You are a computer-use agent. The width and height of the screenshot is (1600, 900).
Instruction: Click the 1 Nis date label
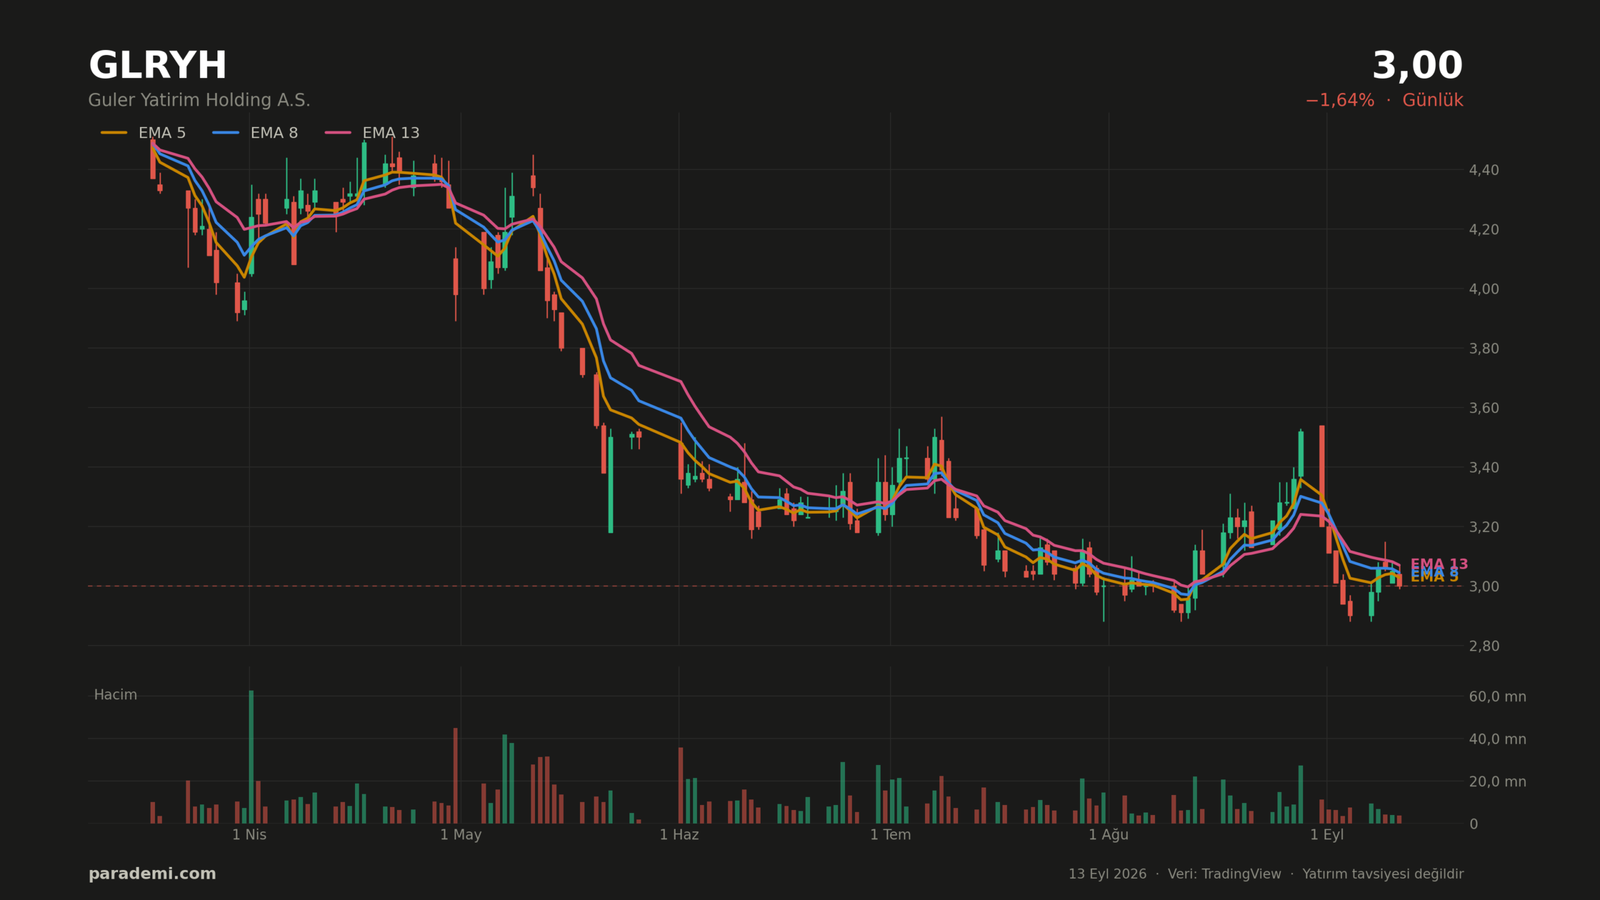tap(249, 835)
